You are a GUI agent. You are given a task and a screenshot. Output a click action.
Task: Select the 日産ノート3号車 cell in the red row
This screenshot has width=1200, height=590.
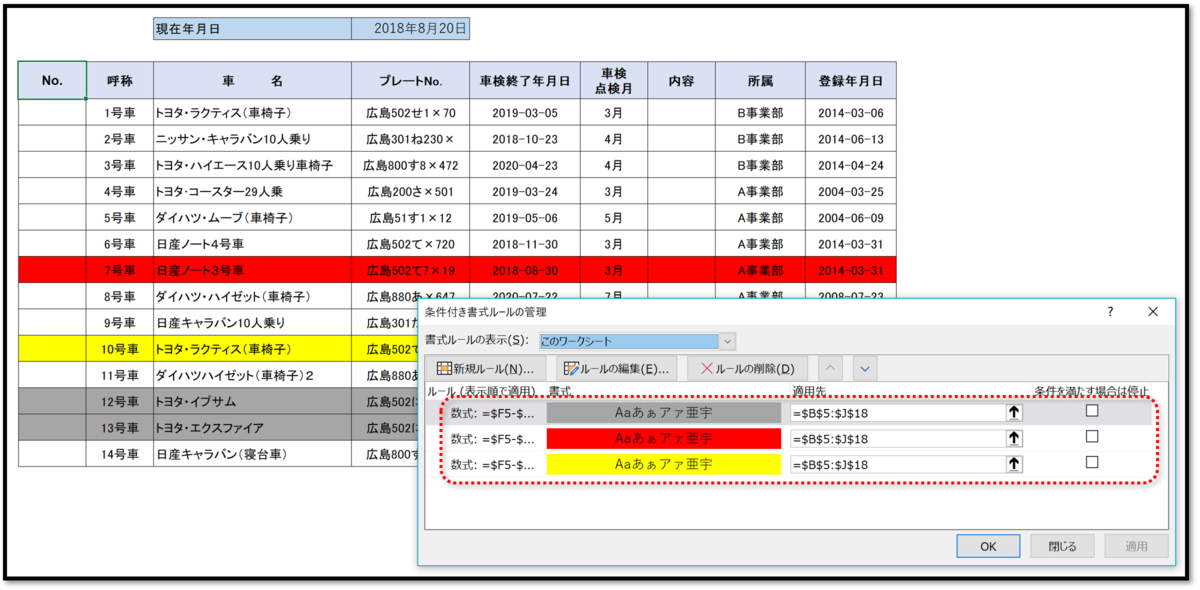(253, 270)
